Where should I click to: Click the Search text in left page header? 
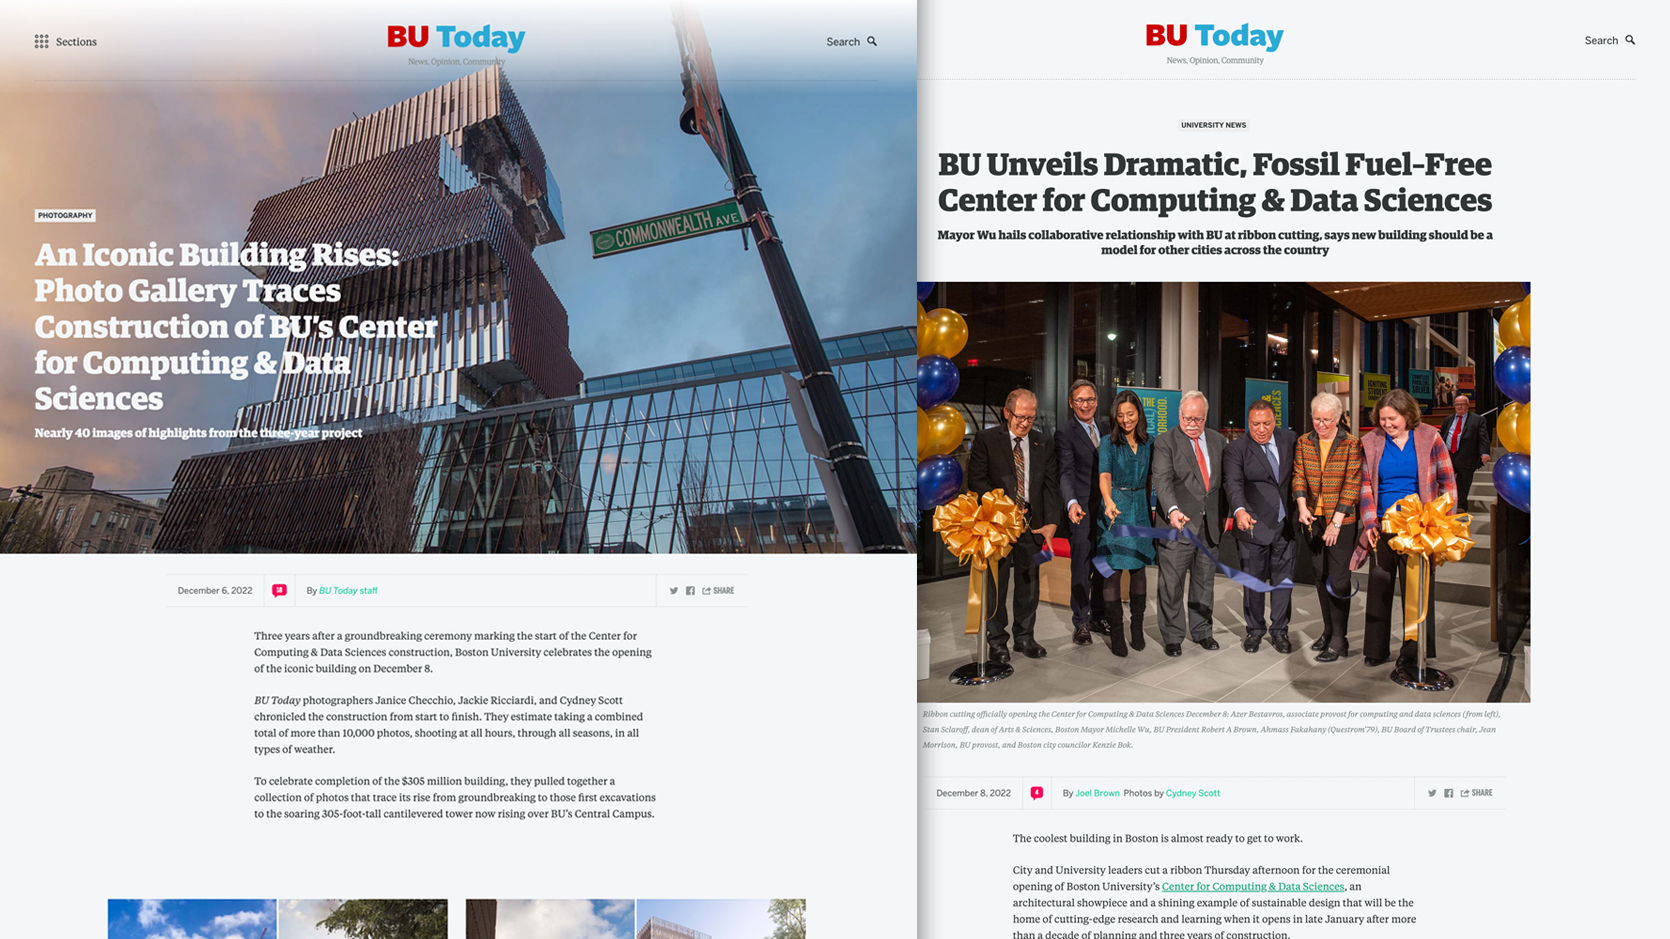tap(843, 42)
